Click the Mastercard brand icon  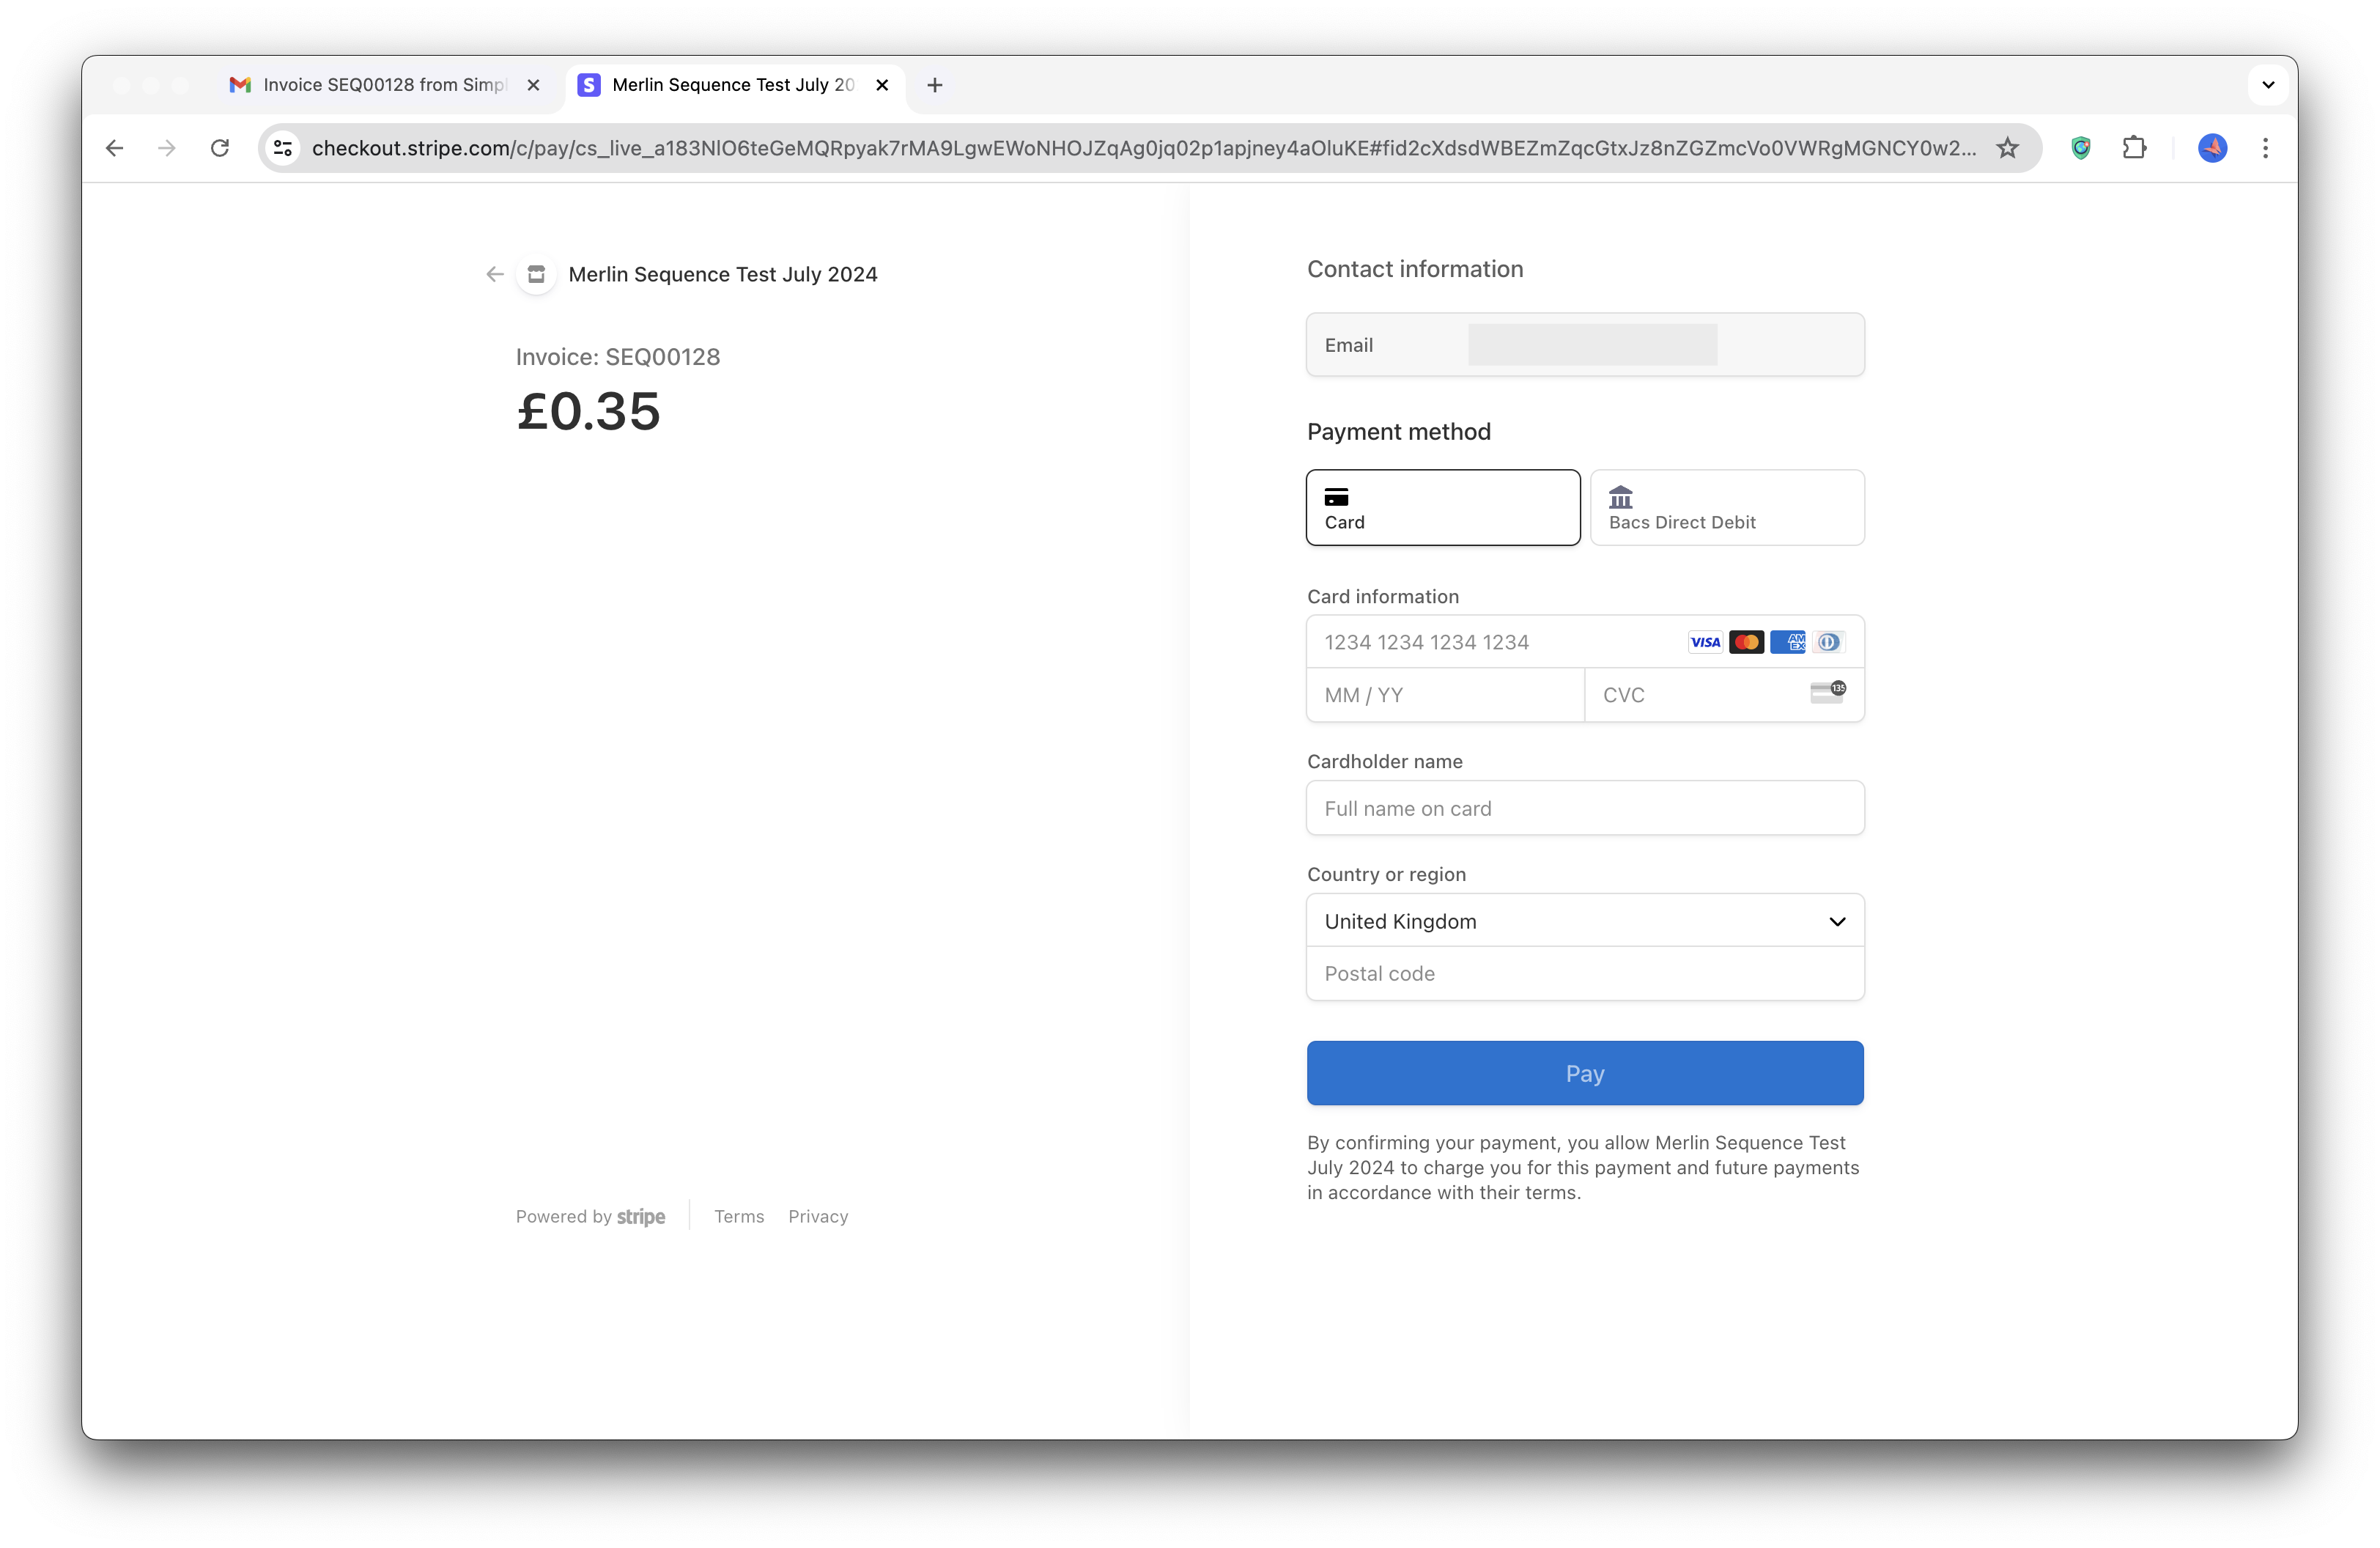1746,642
